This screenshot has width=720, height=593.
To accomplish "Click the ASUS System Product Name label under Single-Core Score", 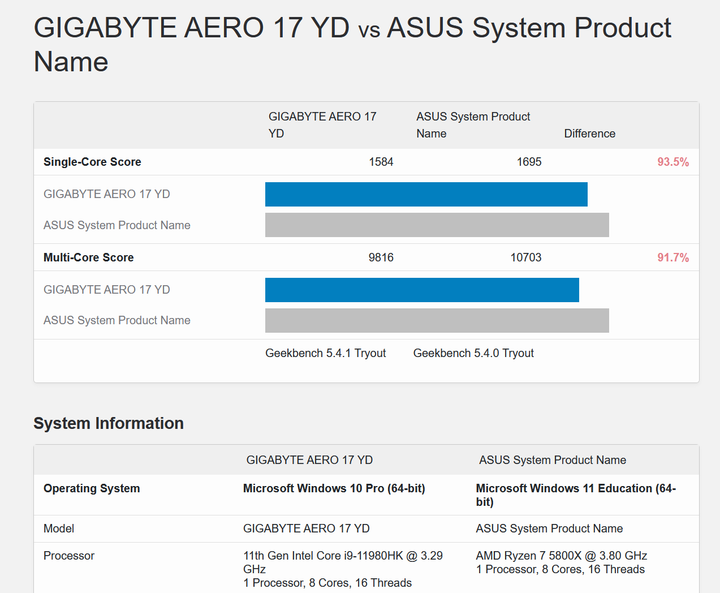I will [x=117, y=226].
